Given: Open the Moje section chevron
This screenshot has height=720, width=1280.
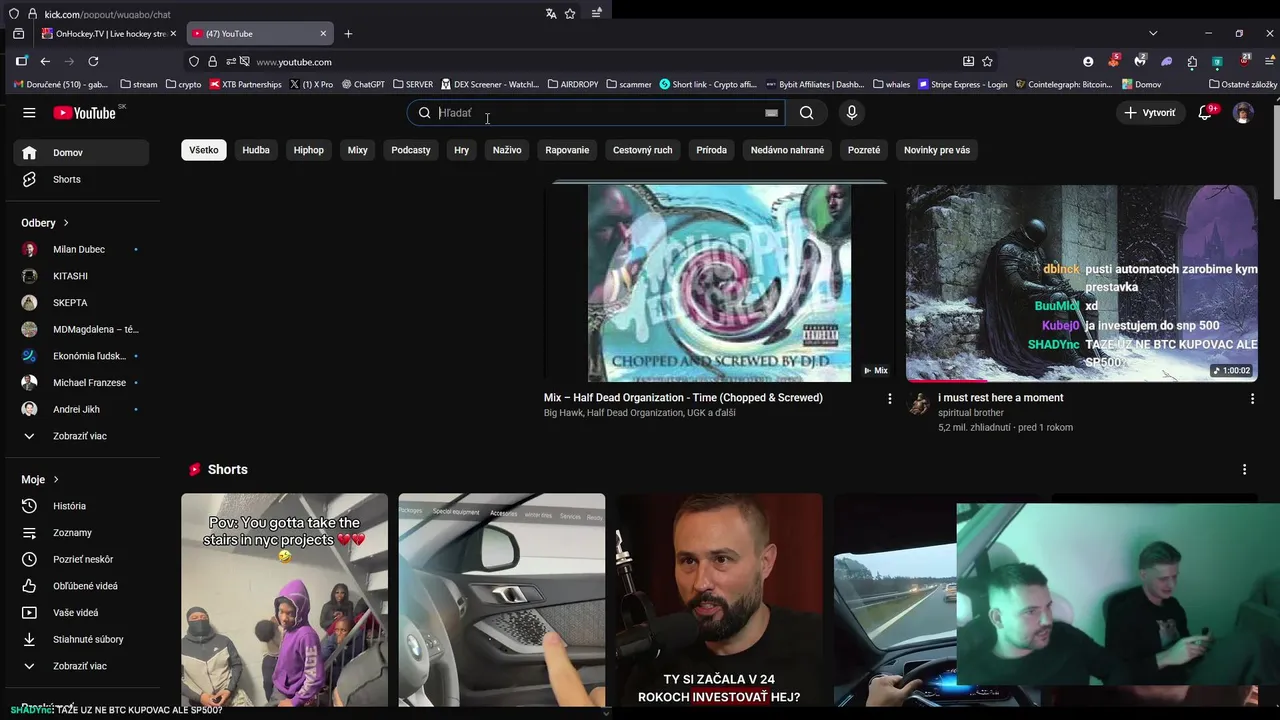Looking at the screenshot, I should click(x=56, y=480).
